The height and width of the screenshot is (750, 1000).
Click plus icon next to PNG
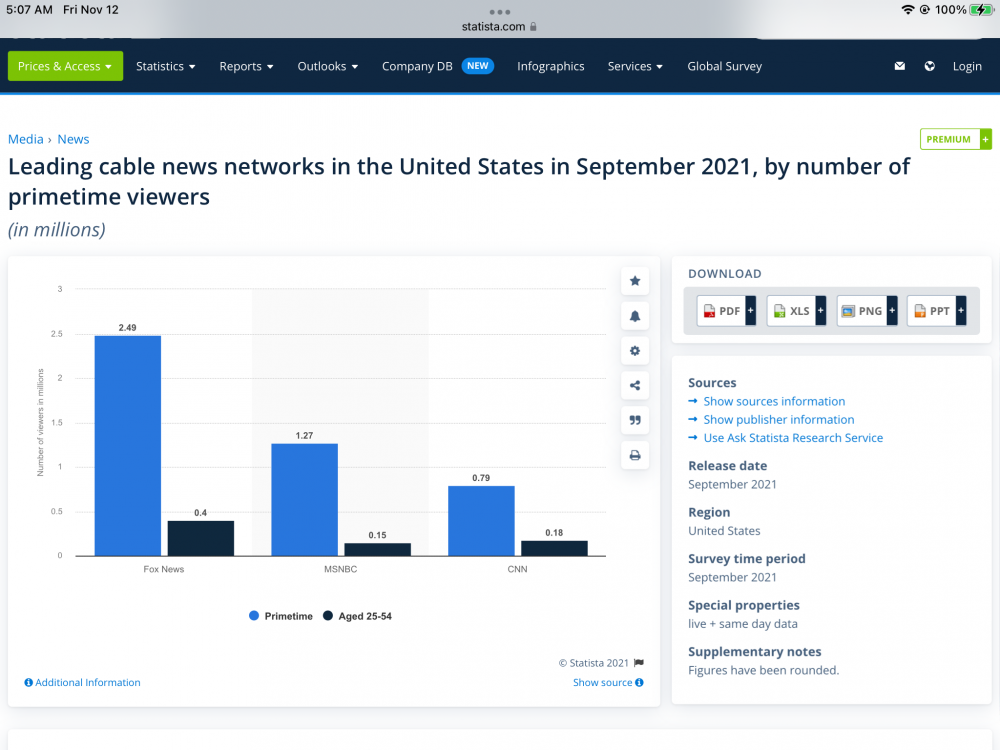coord(892,311)
